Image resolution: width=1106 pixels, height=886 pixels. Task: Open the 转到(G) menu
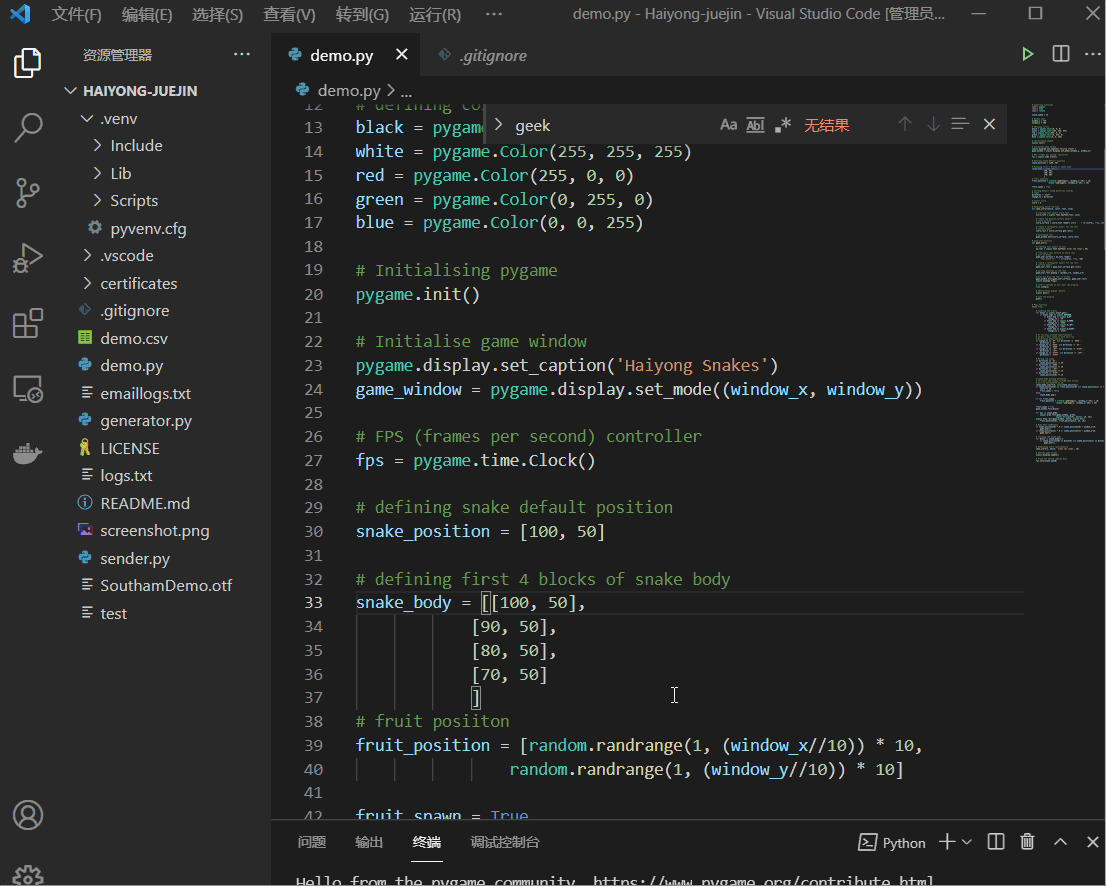click(362, 14)
